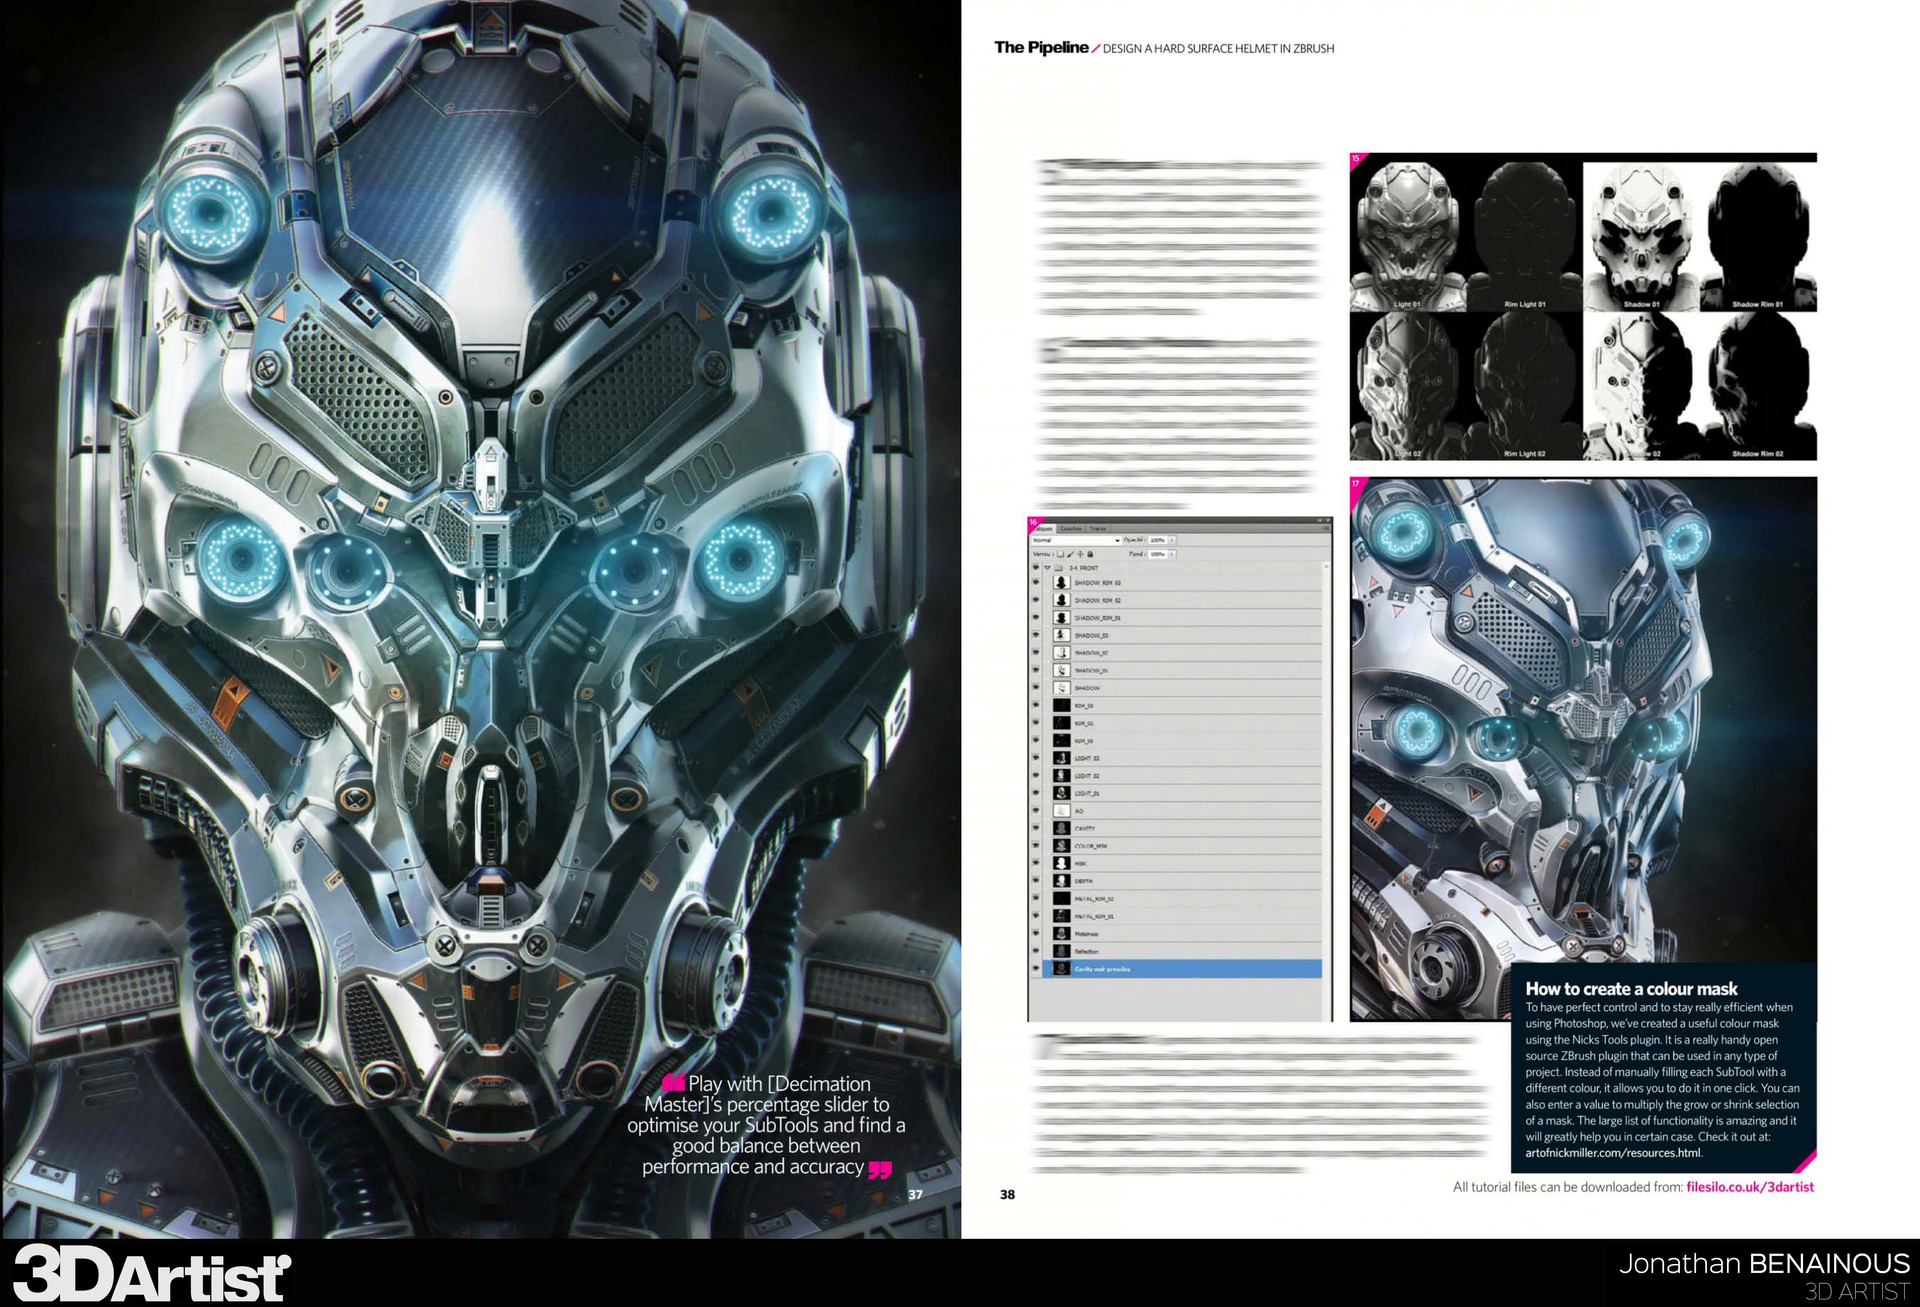
Task: Click the Light 01 render pass image
Action: tap(1408, 236)
